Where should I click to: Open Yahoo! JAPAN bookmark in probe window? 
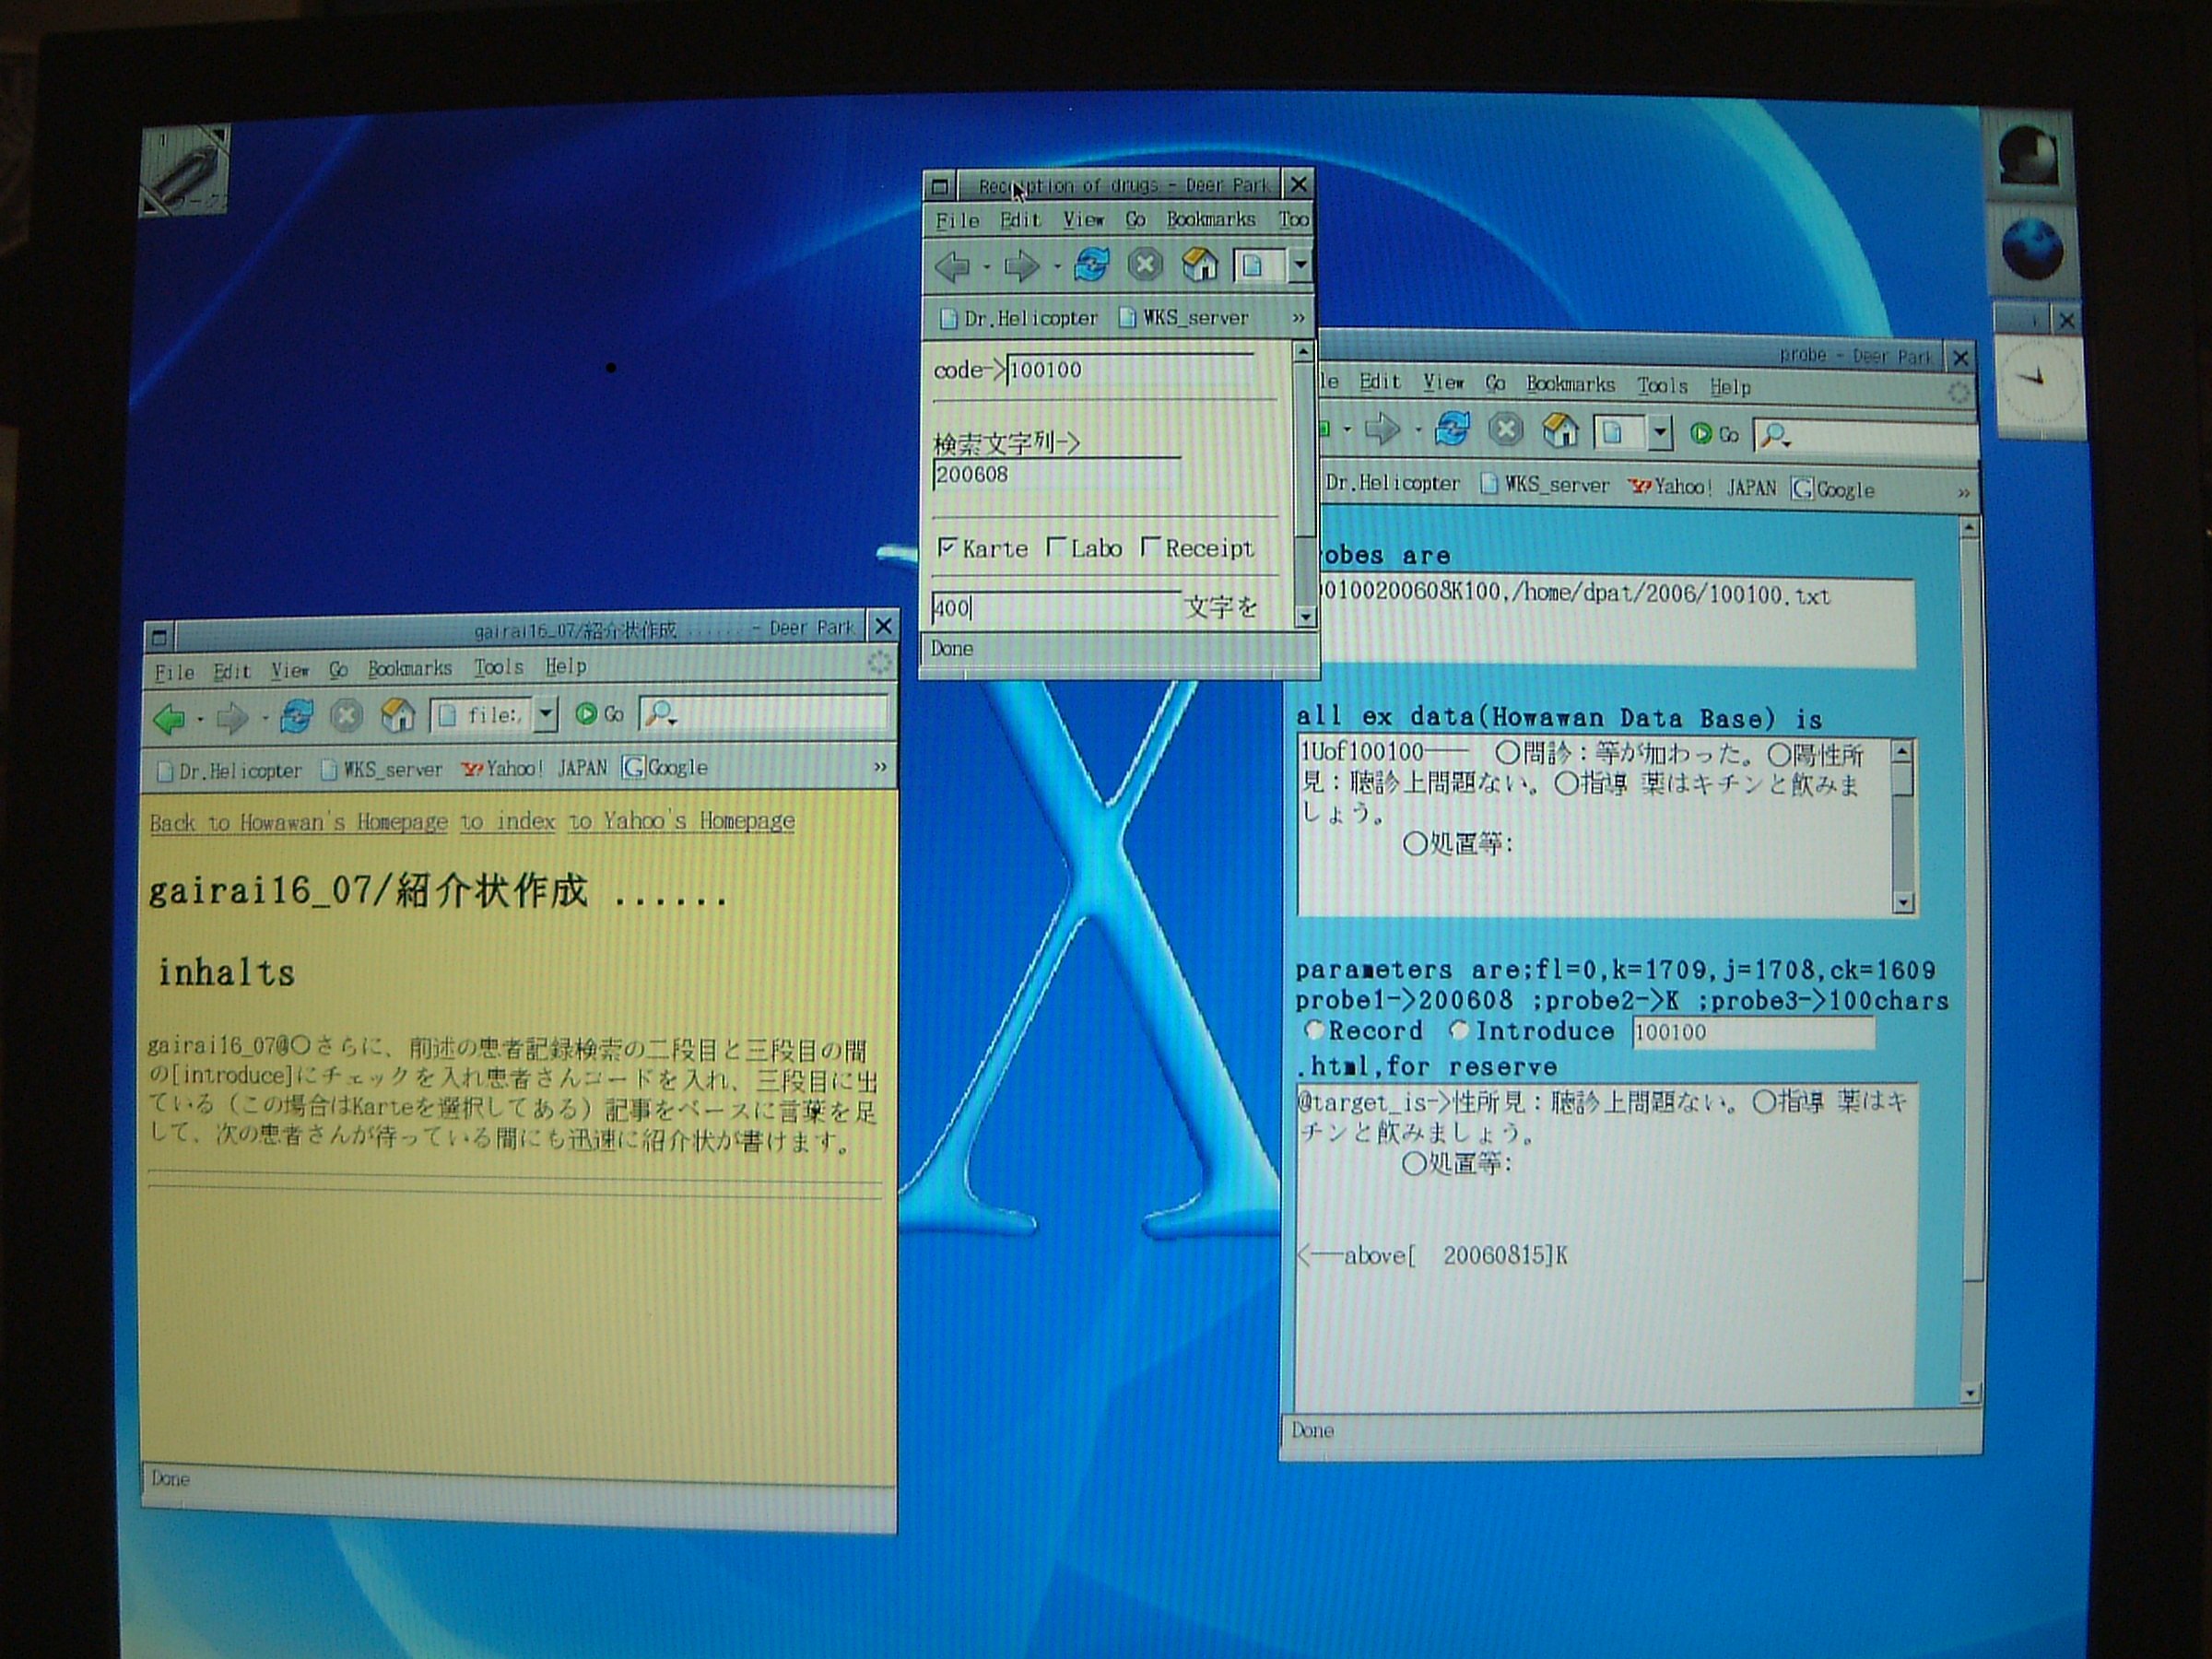1703,487
